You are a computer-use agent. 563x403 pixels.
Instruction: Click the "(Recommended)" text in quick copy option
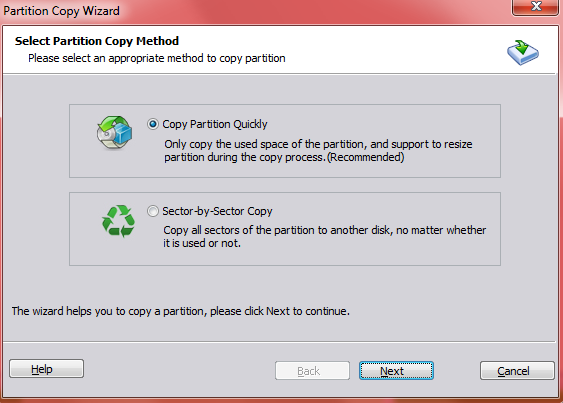(x=366, y=157)
